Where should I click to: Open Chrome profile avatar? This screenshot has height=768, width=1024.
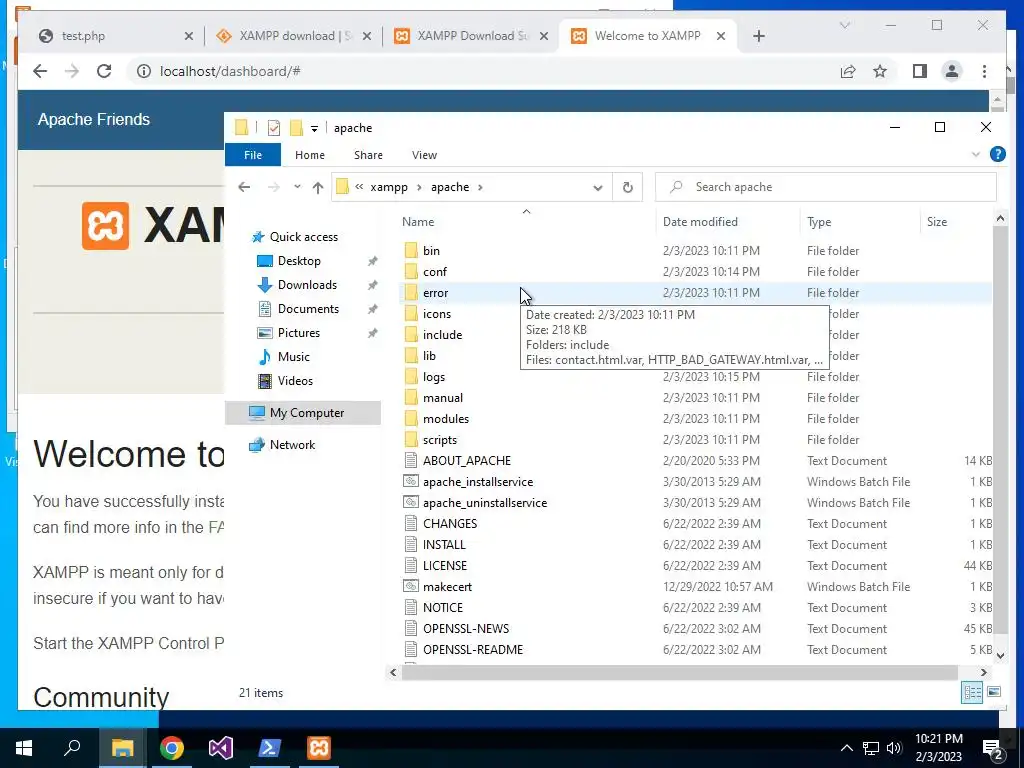(x=952, y=71)
